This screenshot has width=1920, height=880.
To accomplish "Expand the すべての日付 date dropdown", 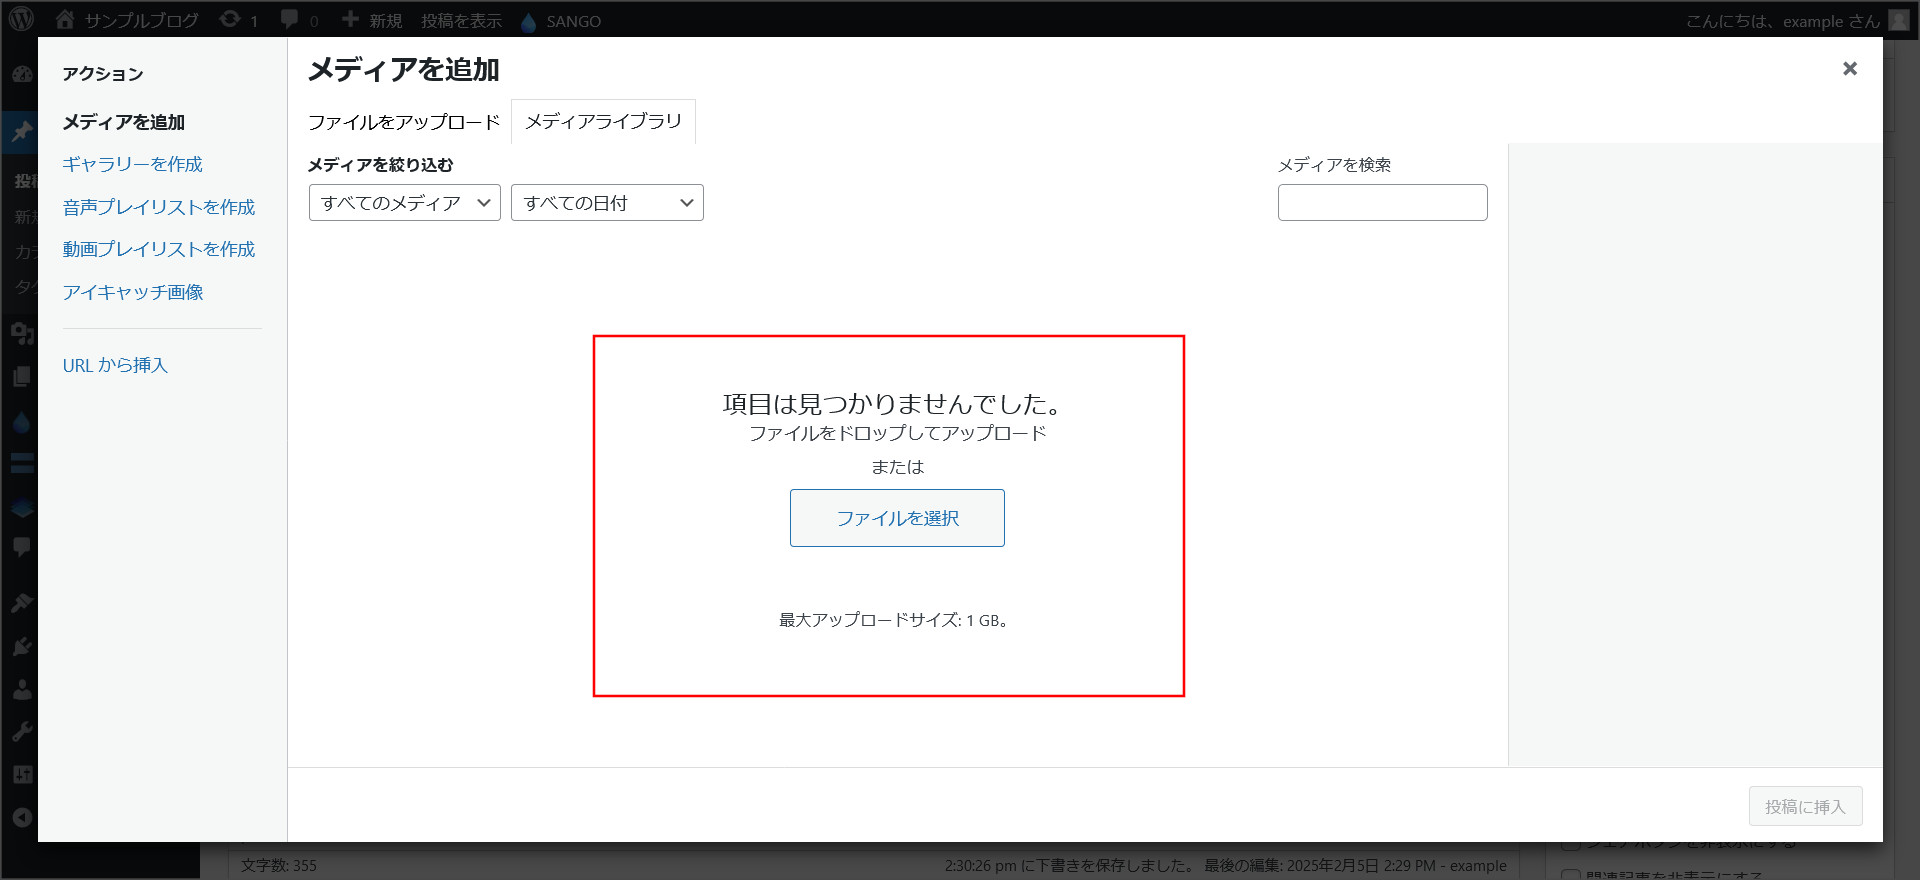I will (x=607, y=203).
